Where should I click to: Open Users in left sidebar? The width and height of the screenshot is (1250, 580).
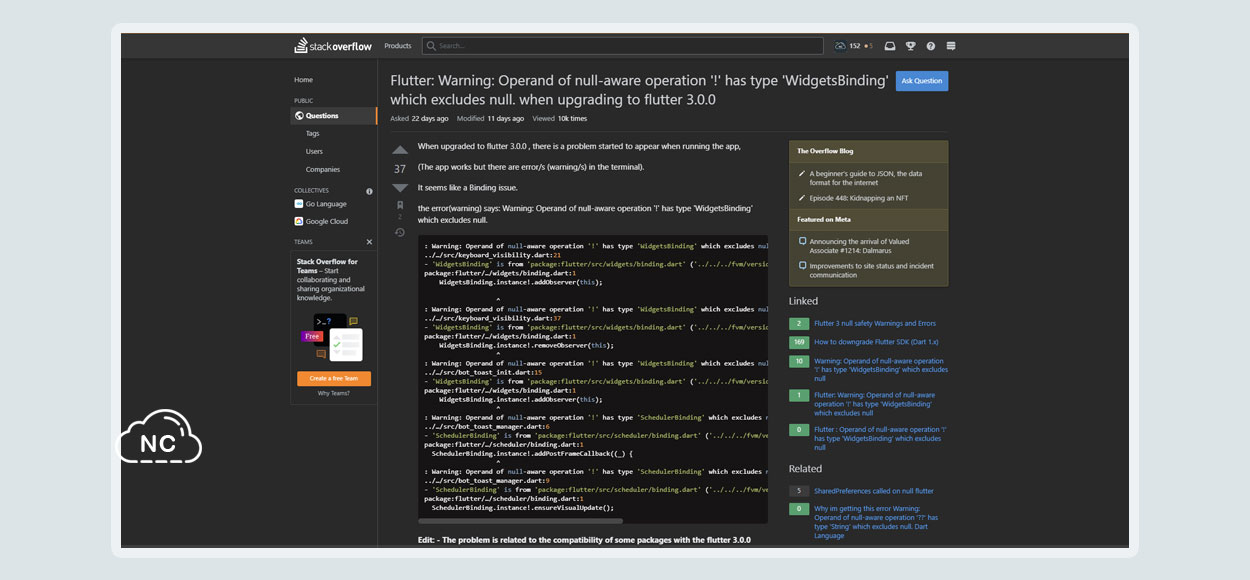point(314,152)
